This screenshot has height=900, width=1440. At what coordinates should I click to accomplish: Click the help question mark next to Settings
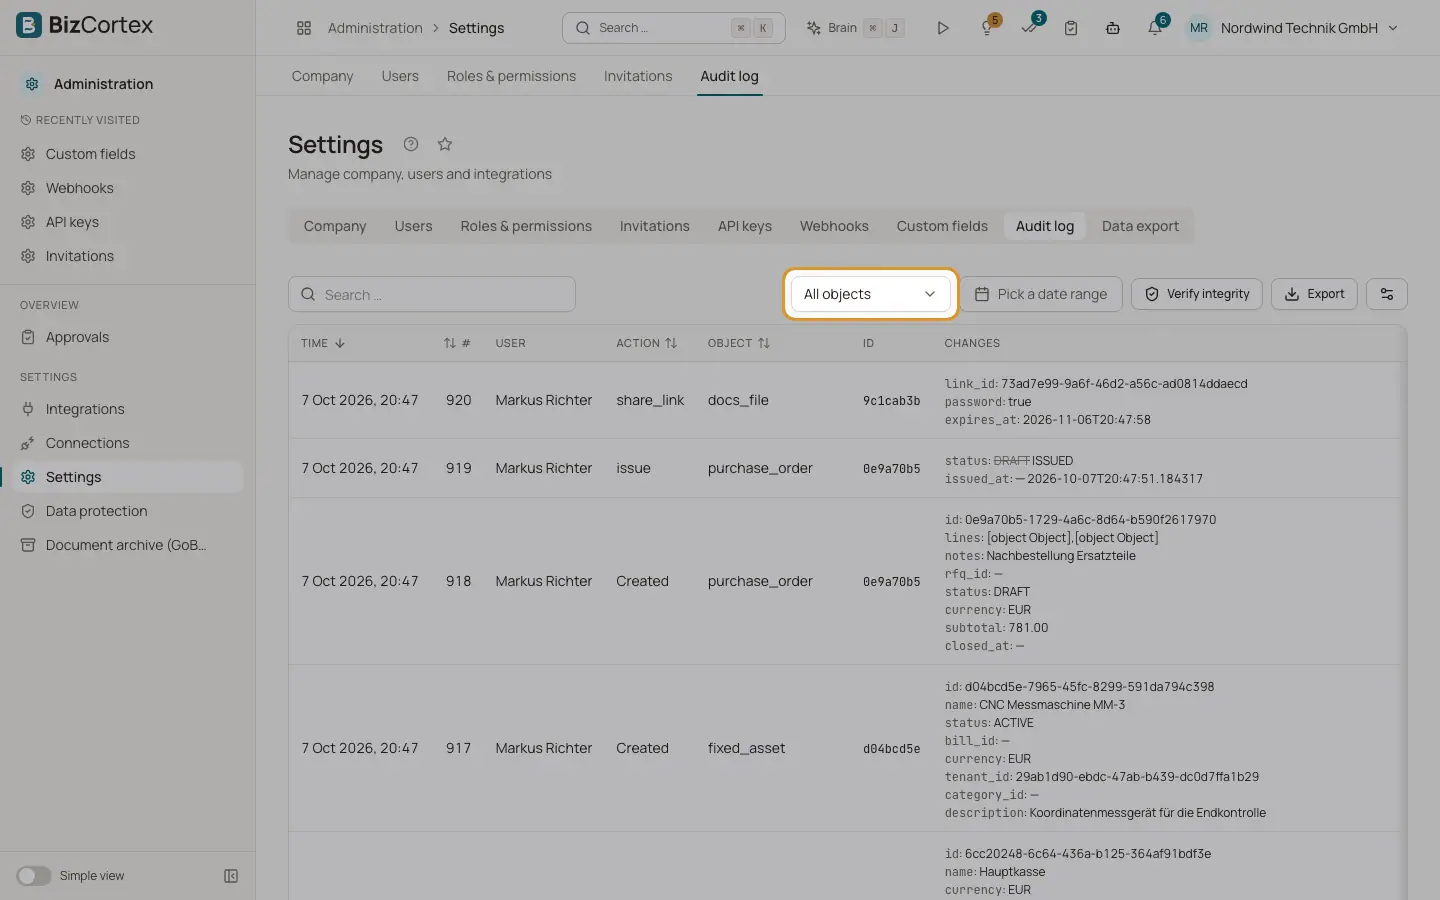411,144
